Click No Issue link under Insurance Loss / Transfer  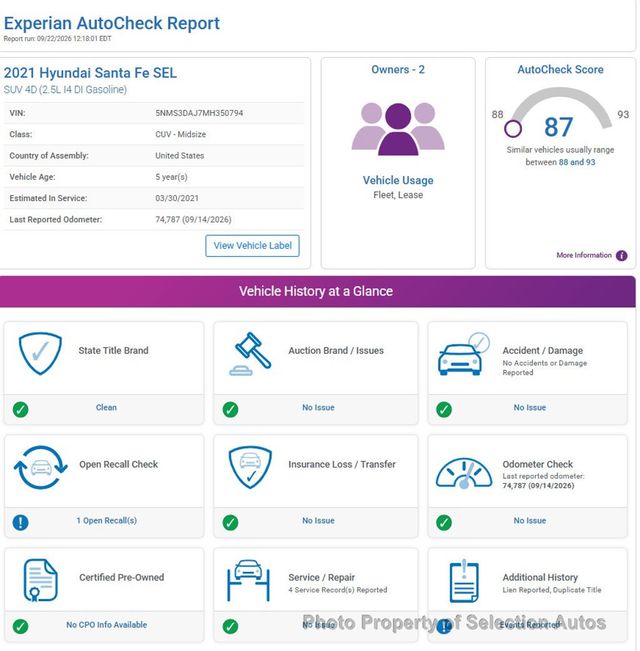318,520
